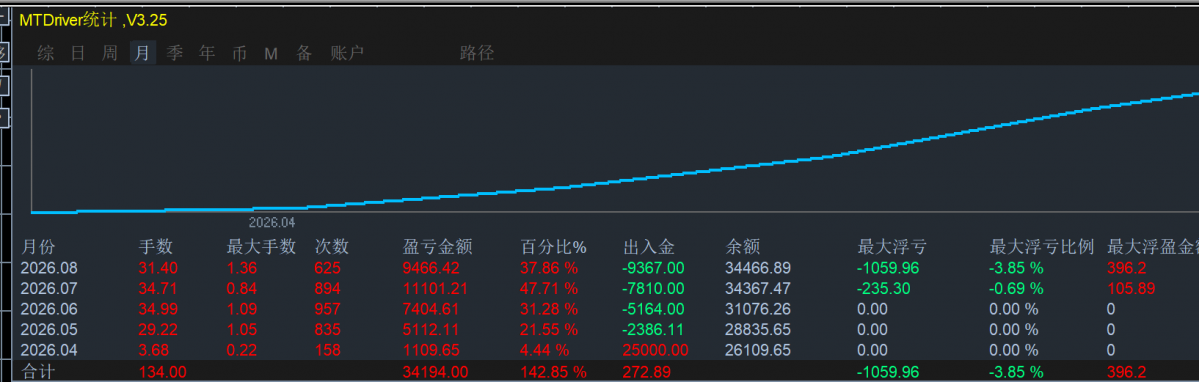
Task: Switch to the 综 summary tab
Action: pos(46,53)
